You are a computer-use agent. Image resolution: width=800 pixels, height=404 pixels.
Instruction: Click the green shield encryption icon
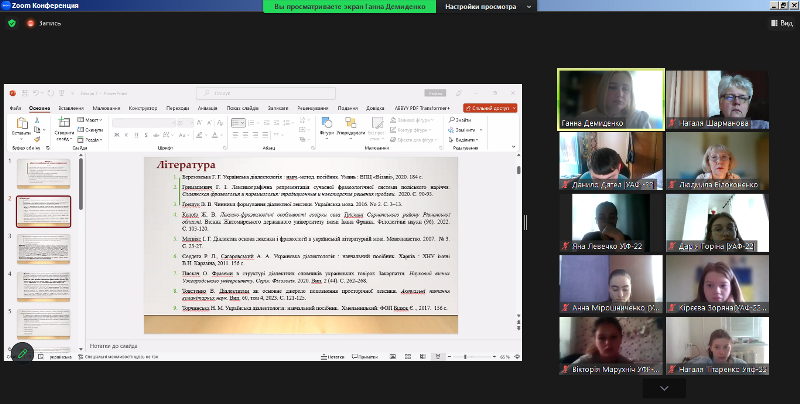[11, 22]
